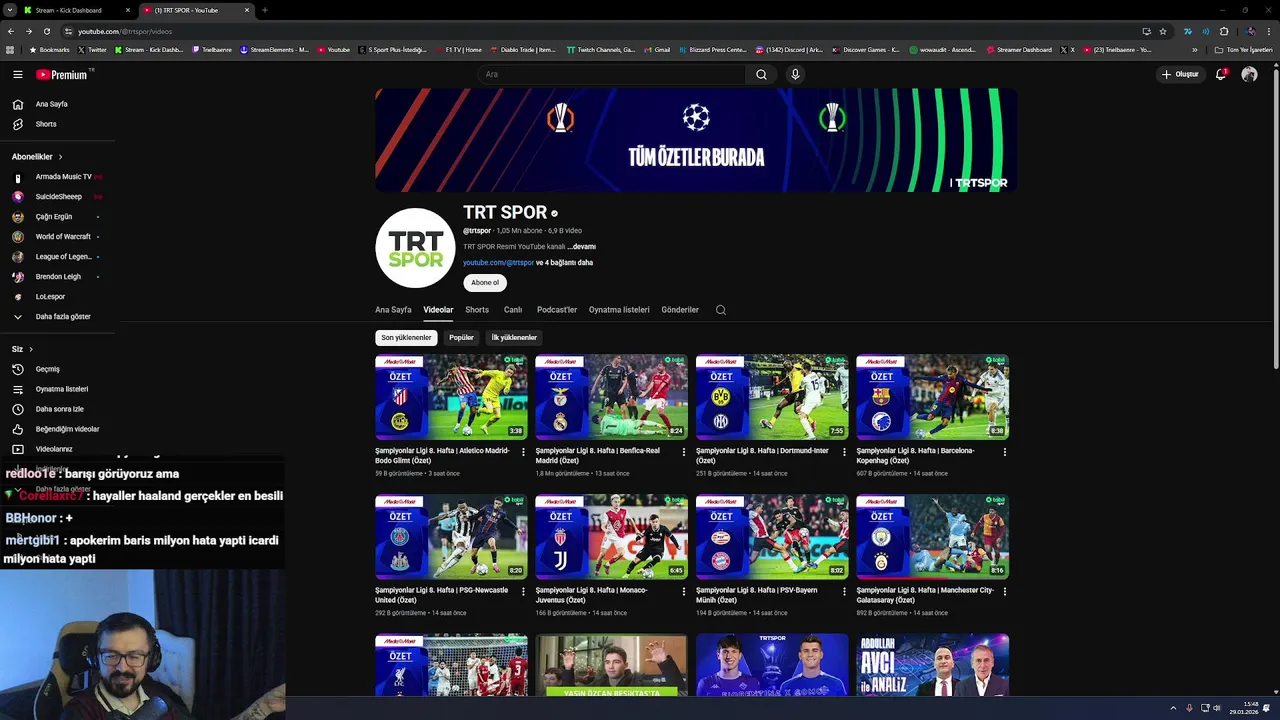Open options menu for Barcelona-Kopenhag video
The image size is (1280, 720).
coord(1005,452)
